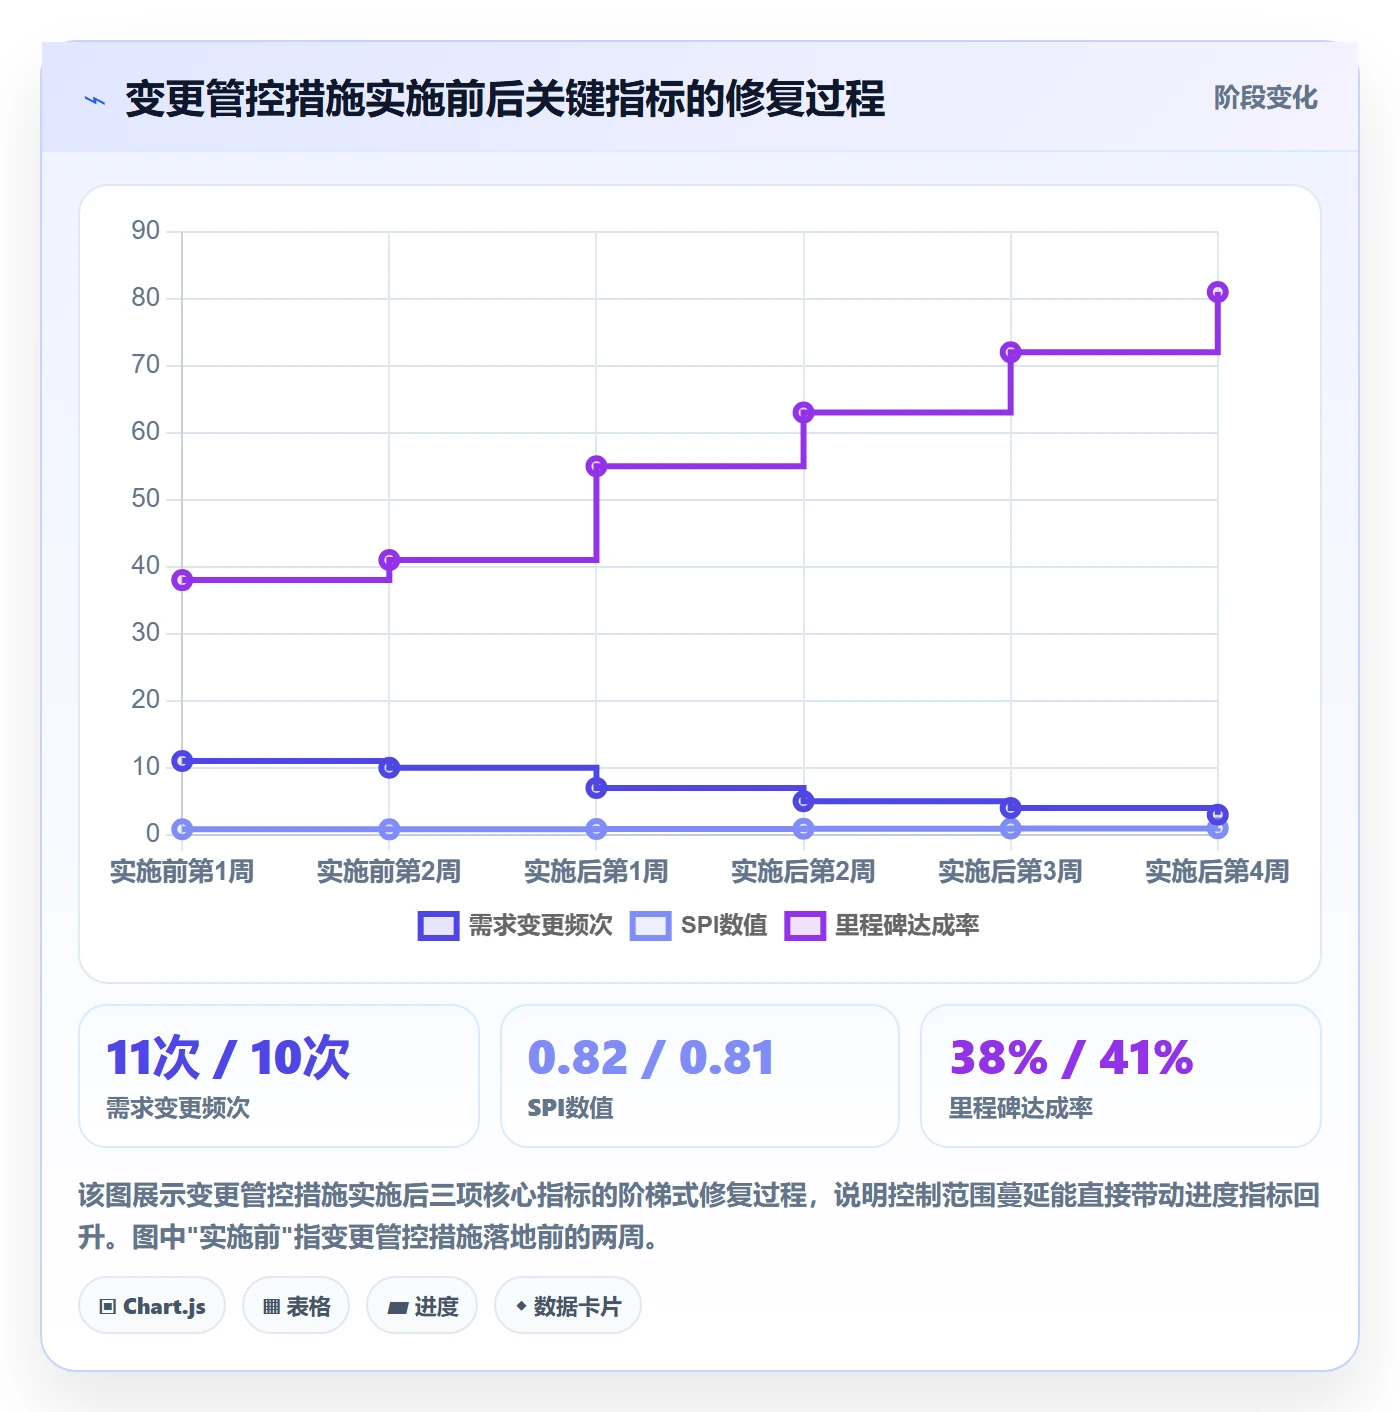Click the 38% / 41% stat card value
The width and height of the screenshot is (1400, 1412).
pos(1071,1058)
